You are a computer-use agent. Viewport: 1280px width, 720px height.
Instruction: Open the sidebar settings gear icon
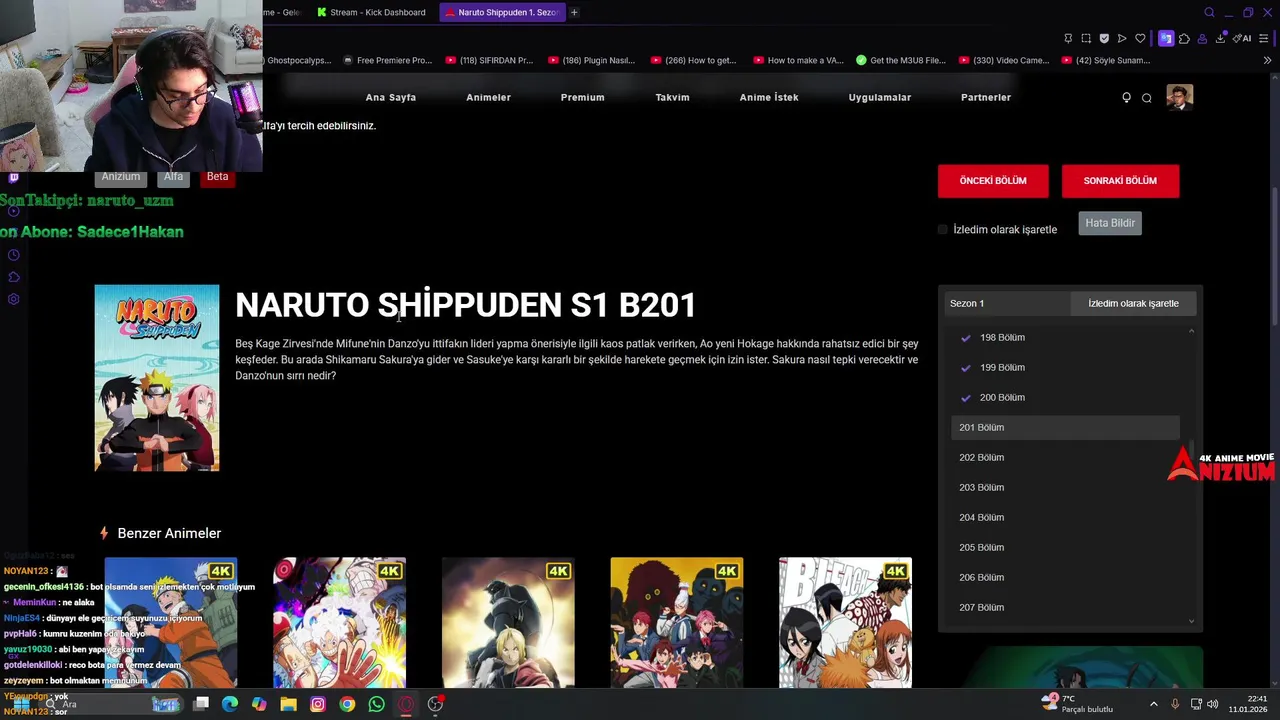[13, 299]
